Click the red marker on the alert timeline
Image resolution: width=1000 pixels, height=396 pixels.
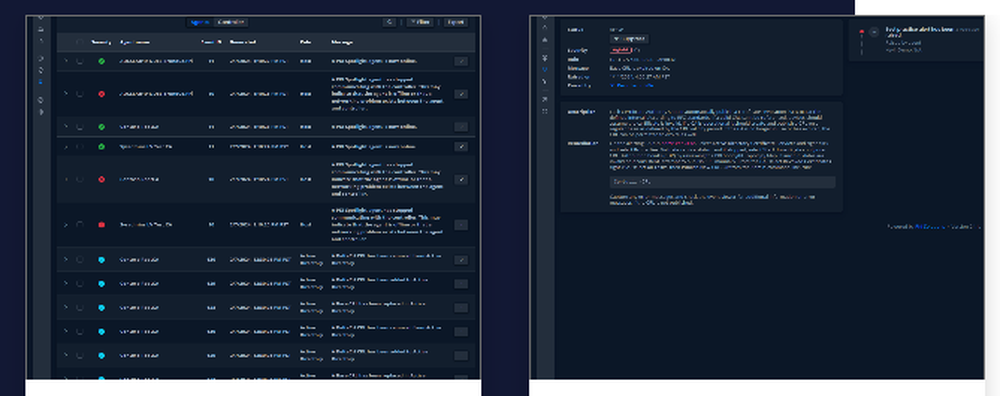tap(862, 31)
